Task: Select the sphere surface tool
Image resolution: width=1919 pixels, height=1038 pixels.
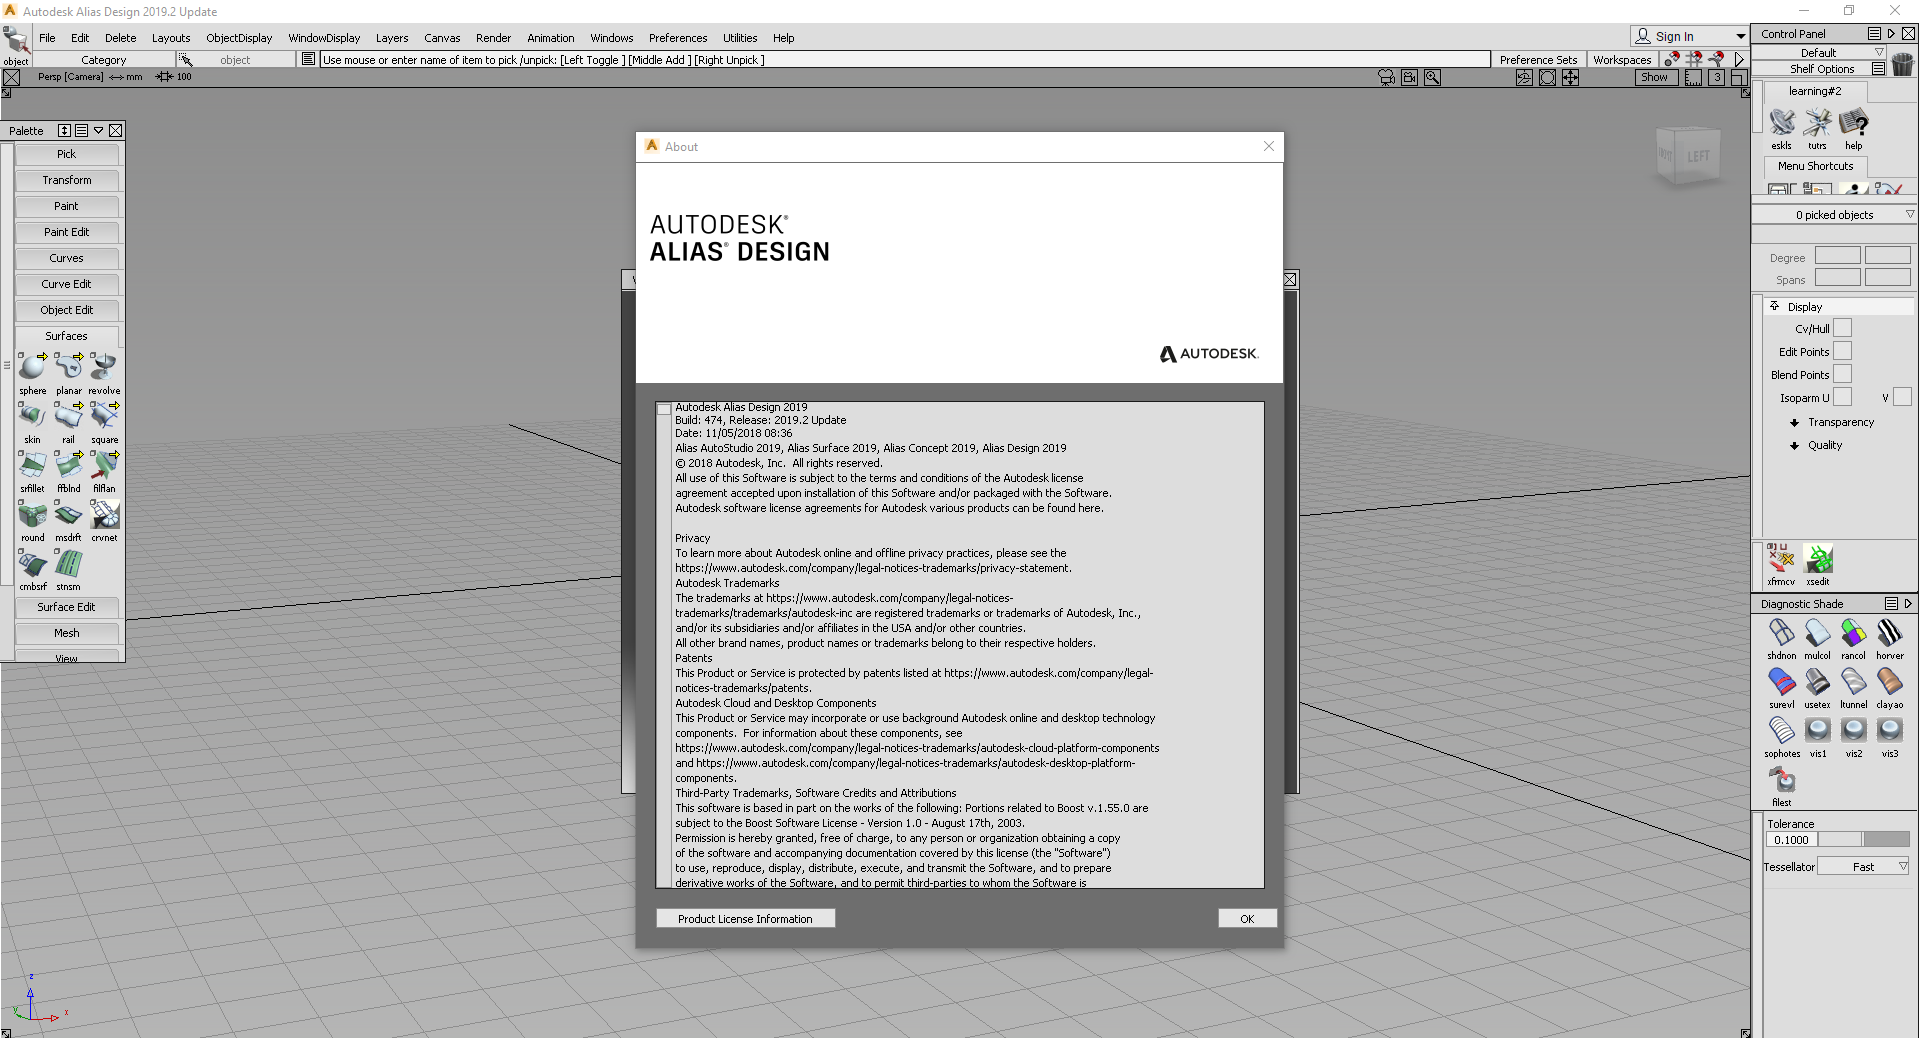Action: click(x=32, y=368)
